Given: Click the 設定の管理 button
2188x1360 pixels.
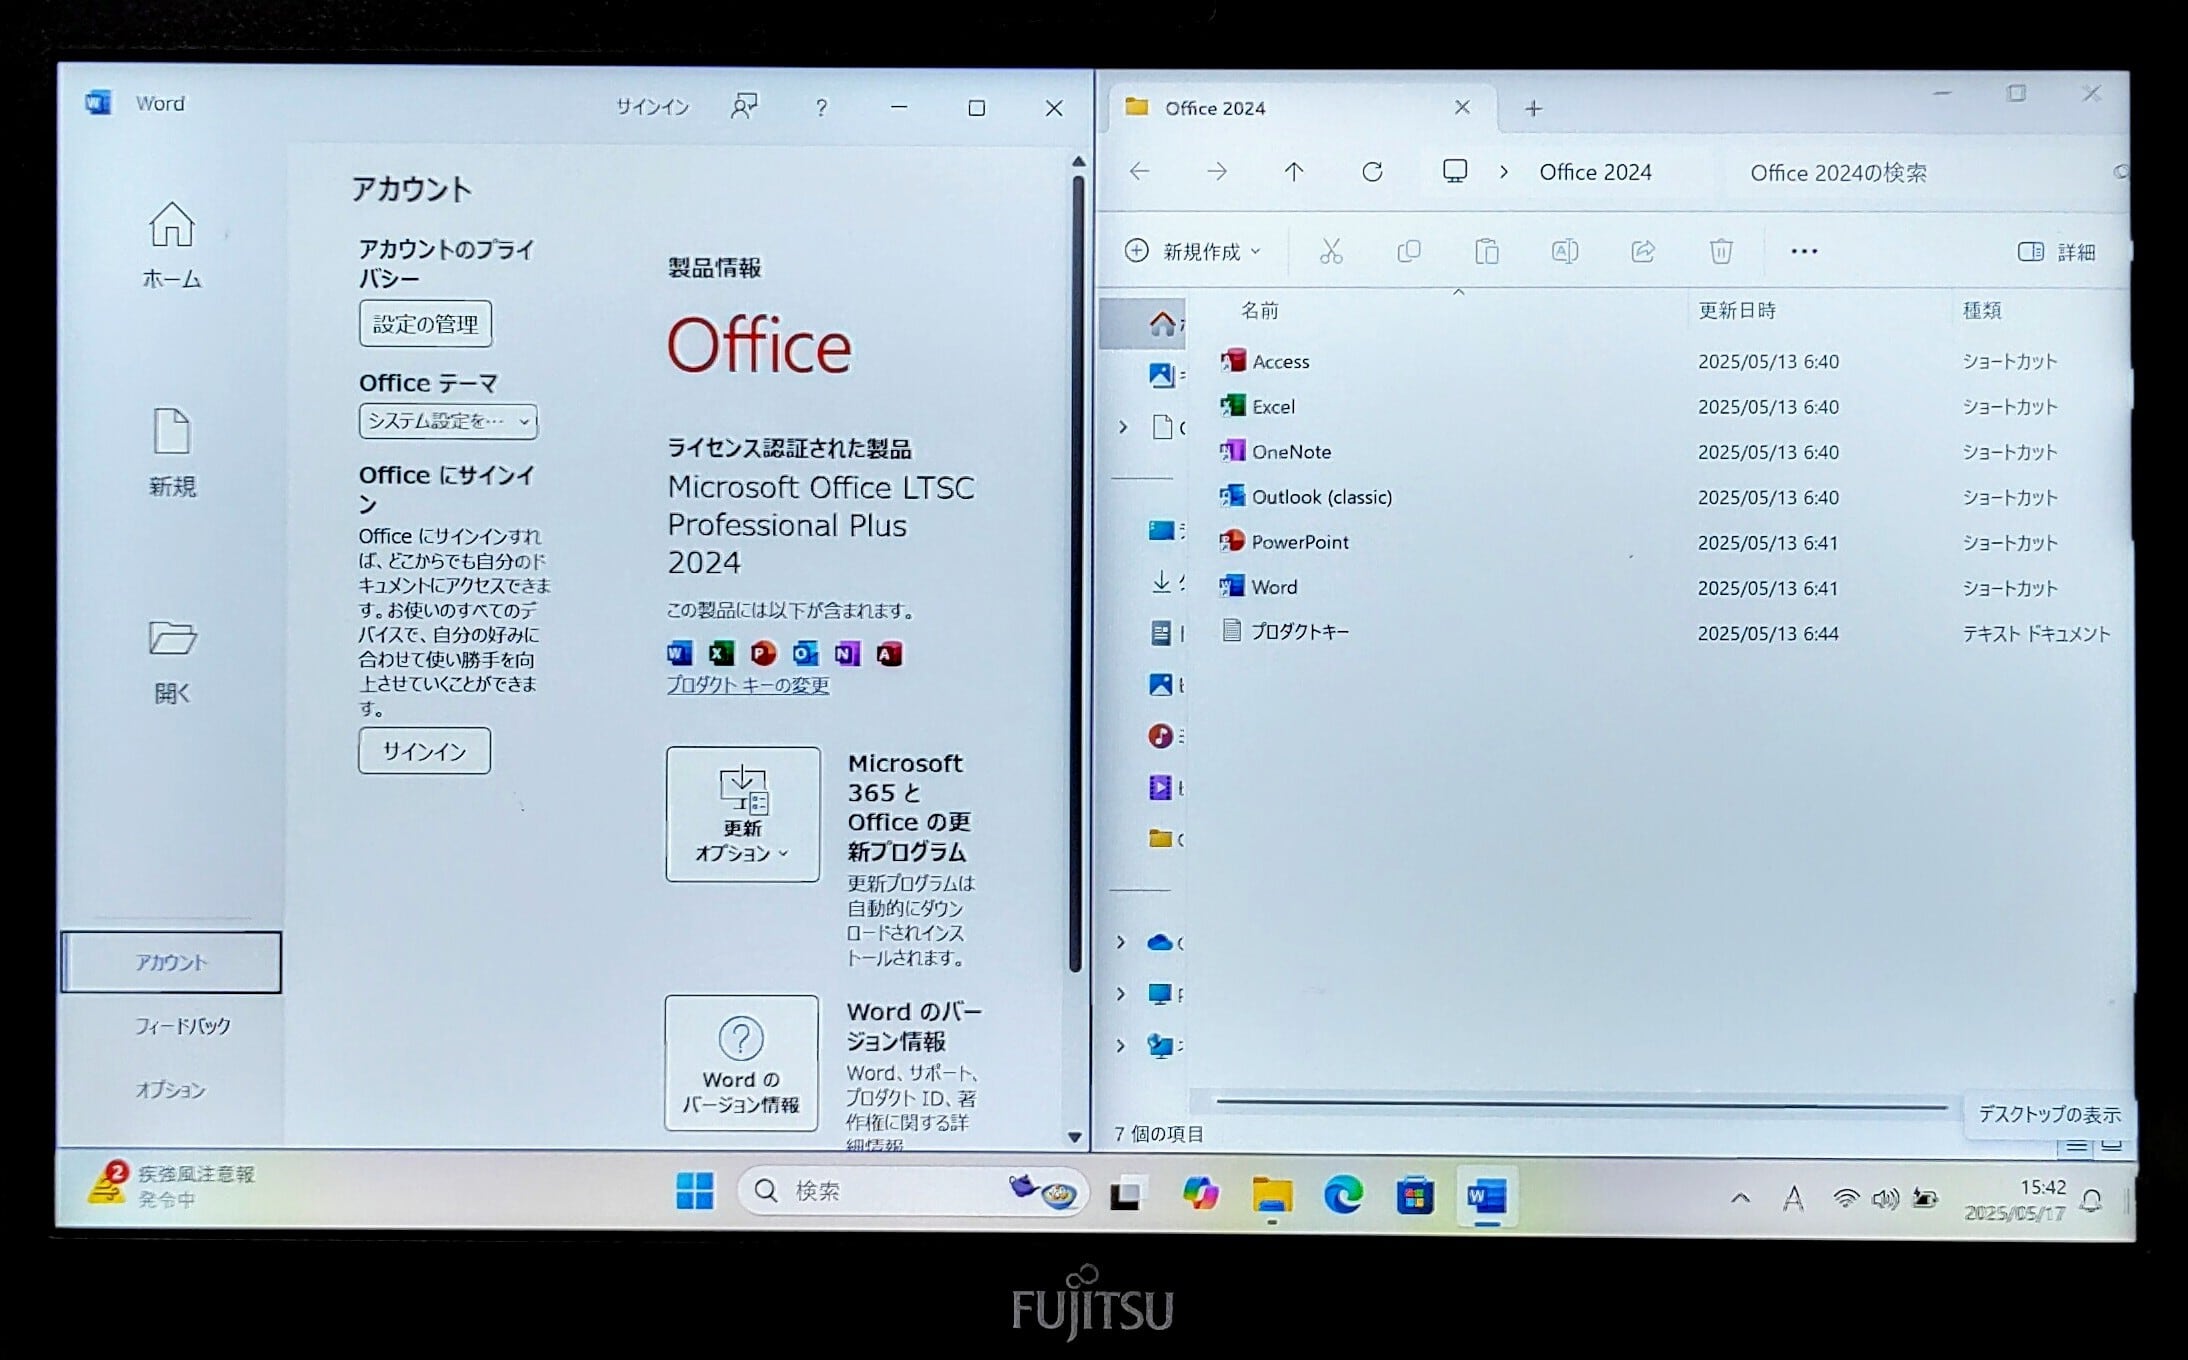Looking at the screenshot, I should (x=425, y=324).
